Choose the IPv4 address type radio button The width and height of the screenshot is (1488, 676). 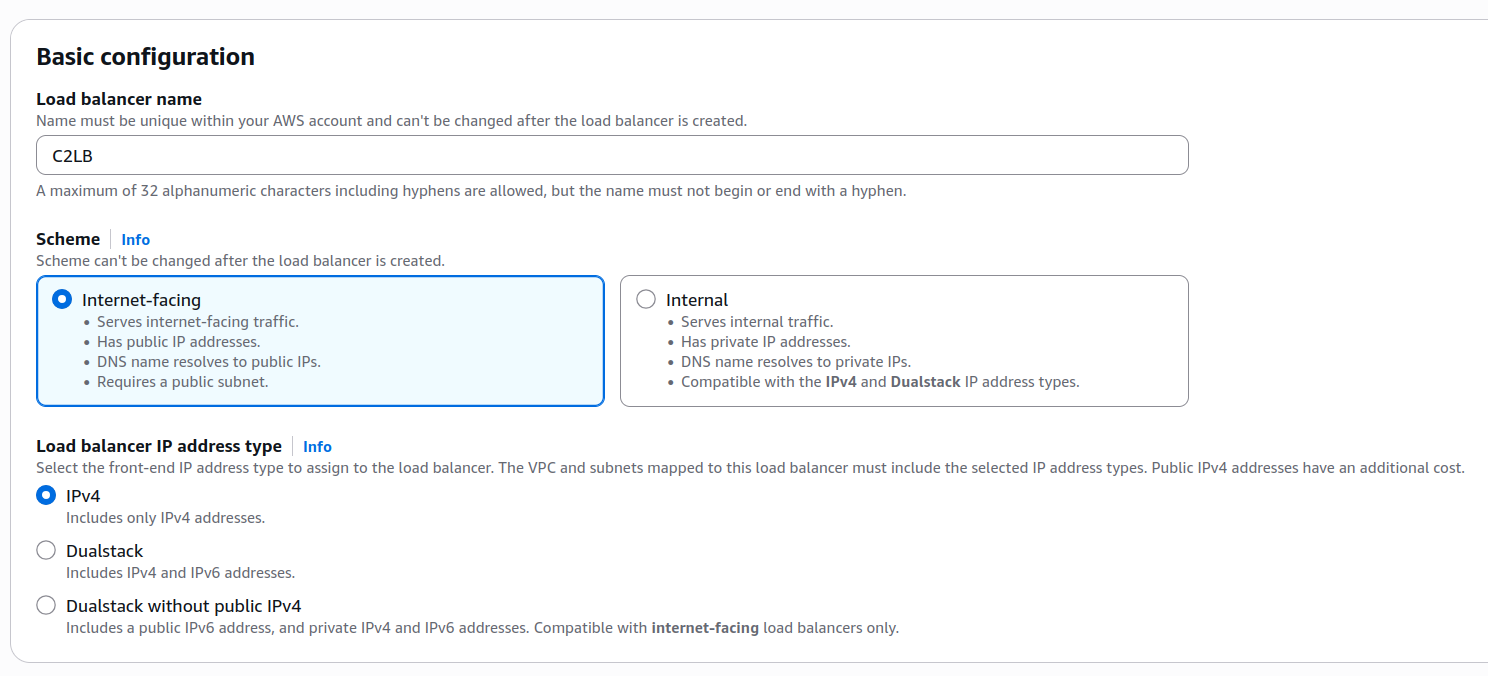[x=46, y=496]
